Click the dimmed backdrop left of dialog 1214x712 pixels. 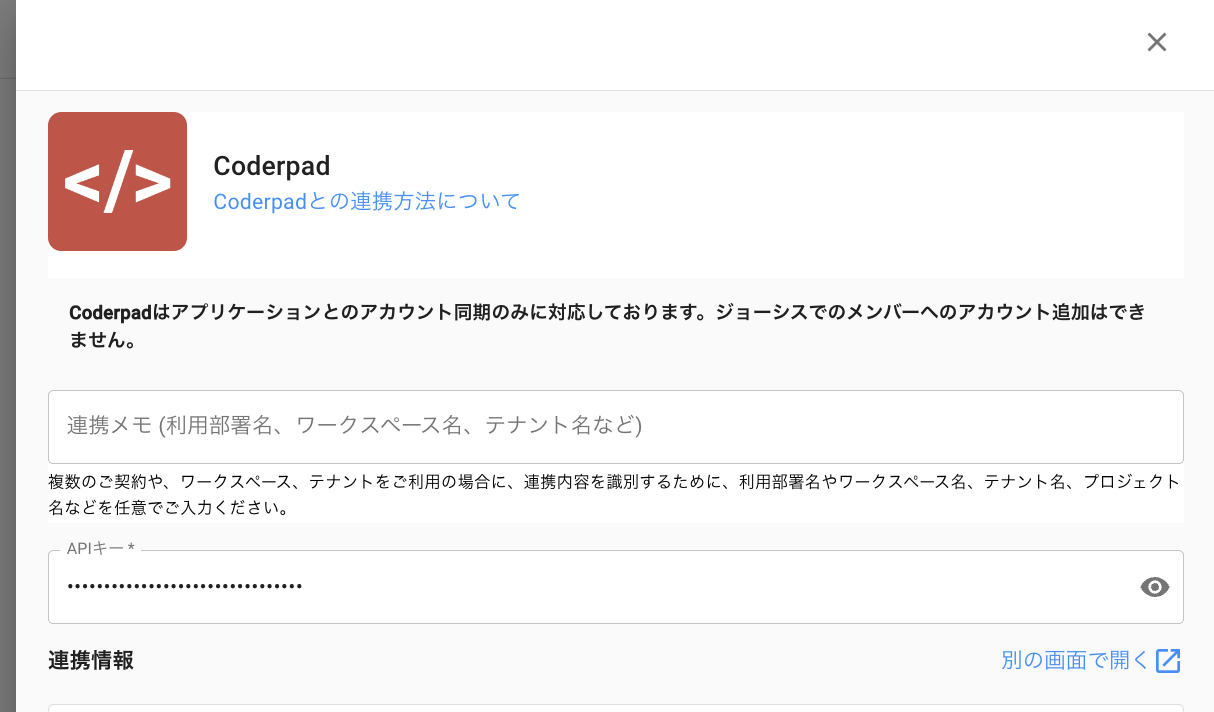click(x=7, y=400)
